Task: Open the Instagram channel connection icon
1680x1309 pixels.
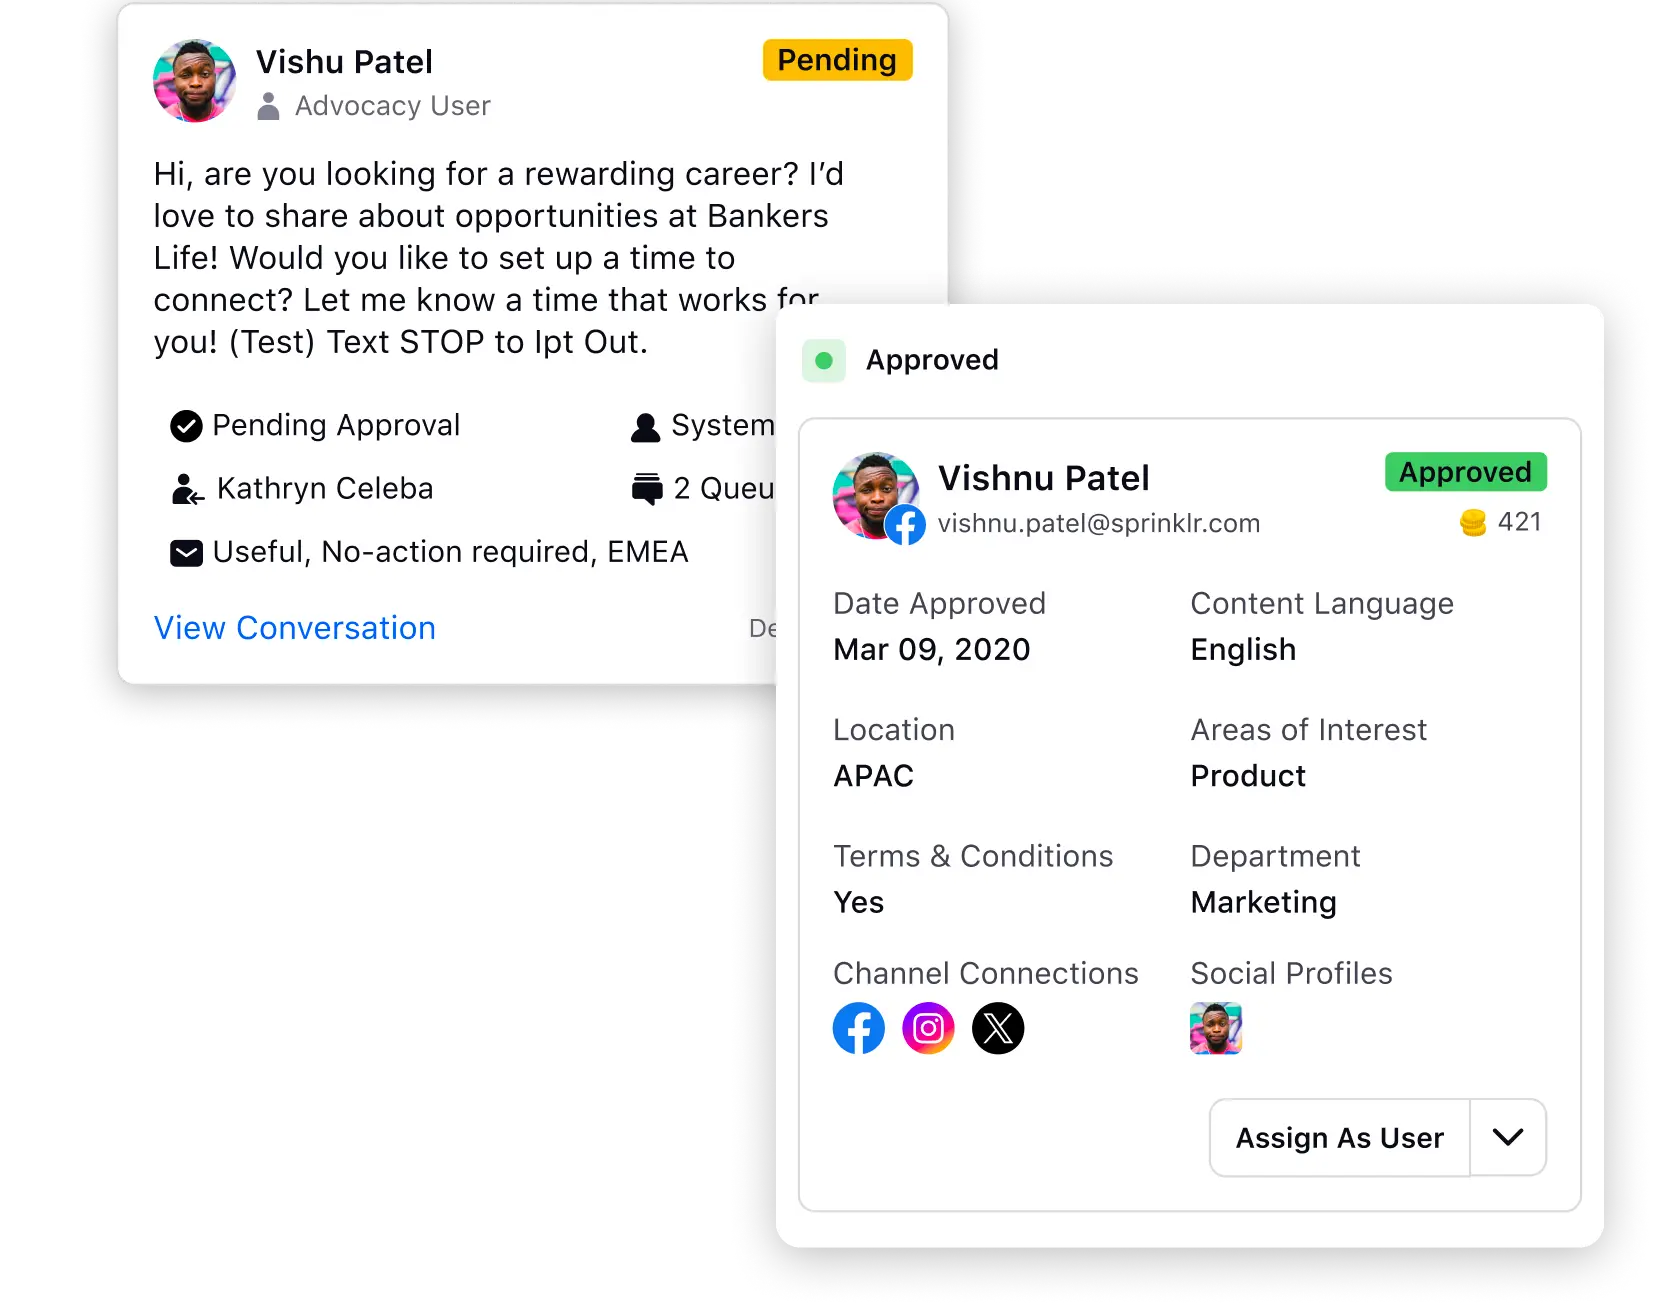Action: tap(928, 1028)
